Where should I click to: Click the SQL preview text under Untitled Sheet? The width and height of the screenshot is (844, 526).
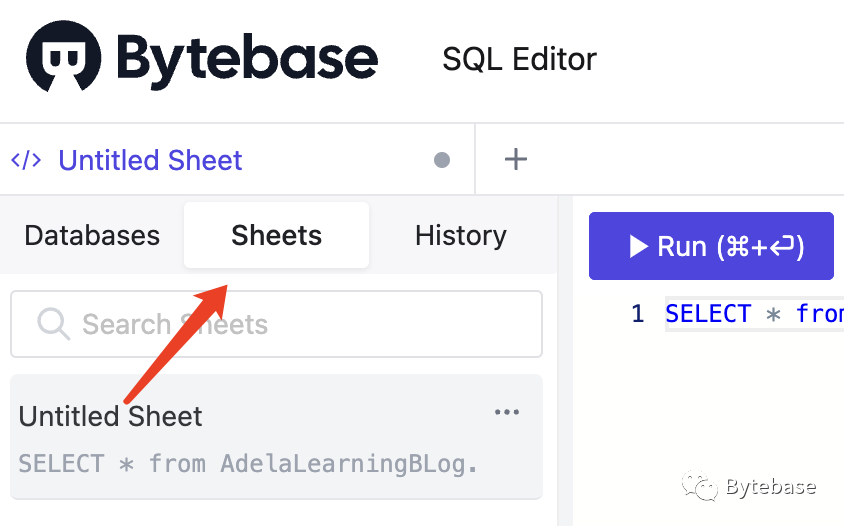[248, 464]
